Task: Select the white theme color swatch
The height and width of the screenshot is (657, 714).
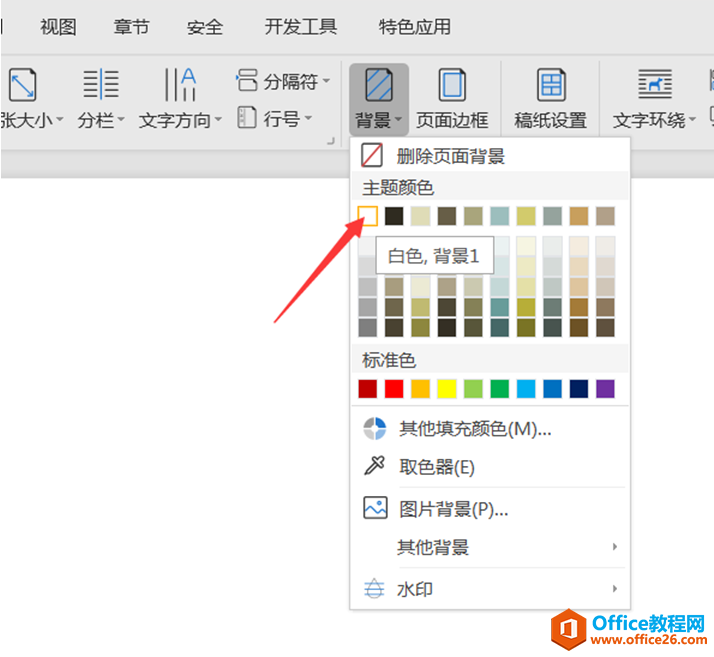Action: coord(367,216)
